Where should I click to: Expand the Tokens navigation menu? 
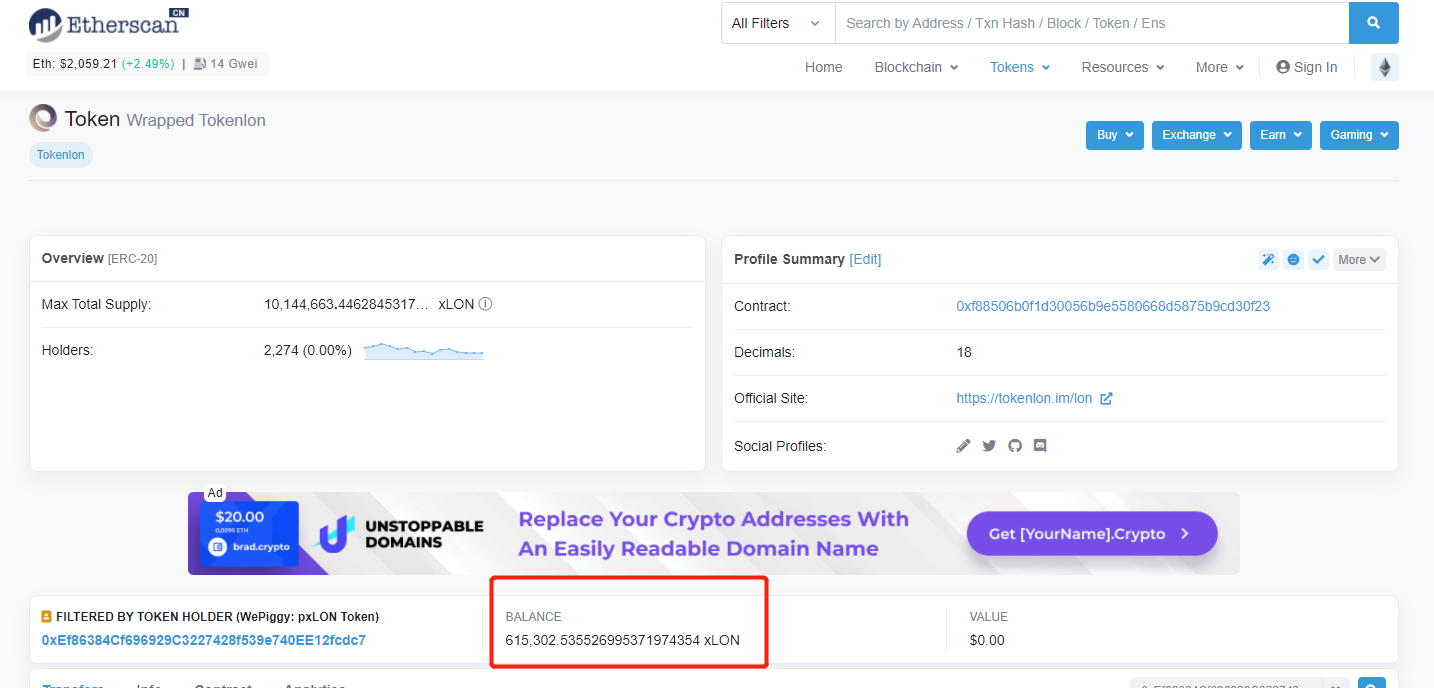pos(1020,67)
